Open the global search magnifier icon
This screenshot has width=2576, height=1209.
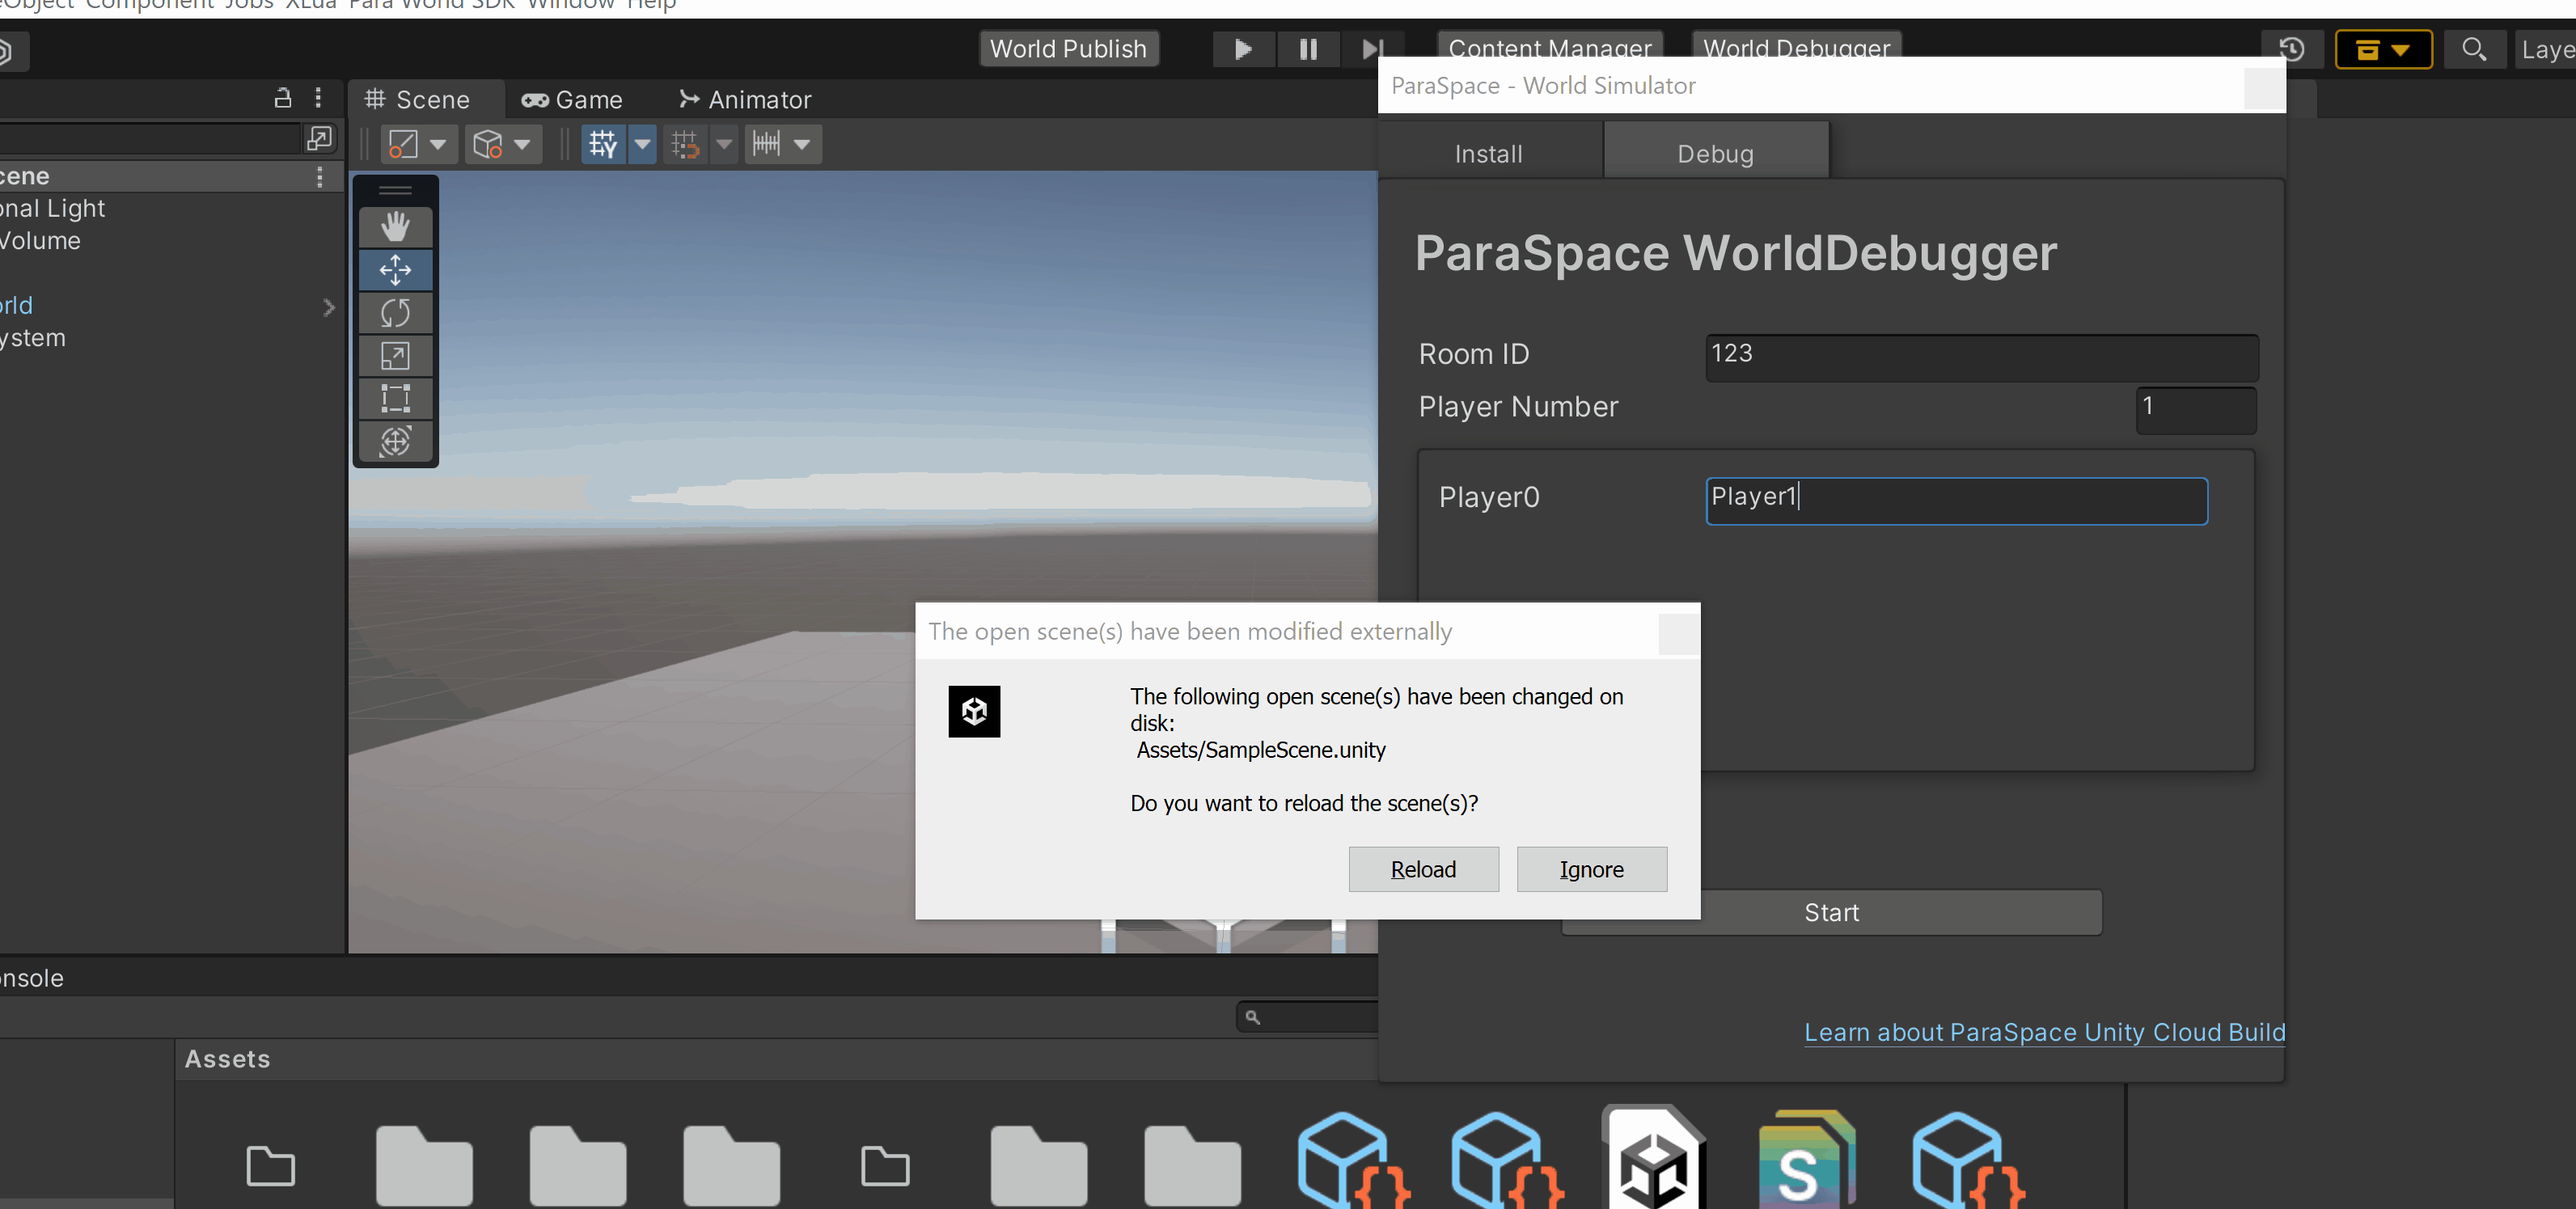pos(2473,49)
